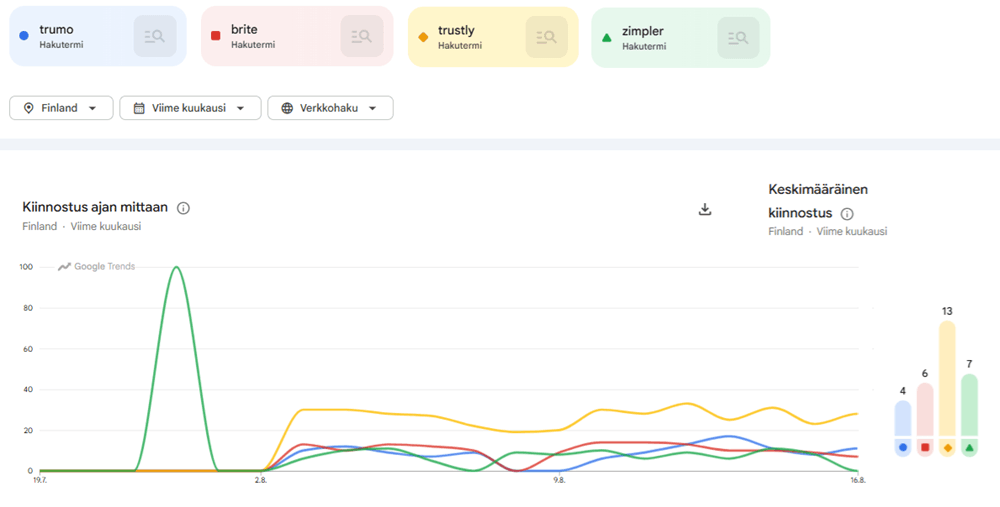This screenshot has height=507, width=1000.
Task: Click the Kiinnostus ajan mittaan heading
Action: pyautogui.click(x=95, y=207)
